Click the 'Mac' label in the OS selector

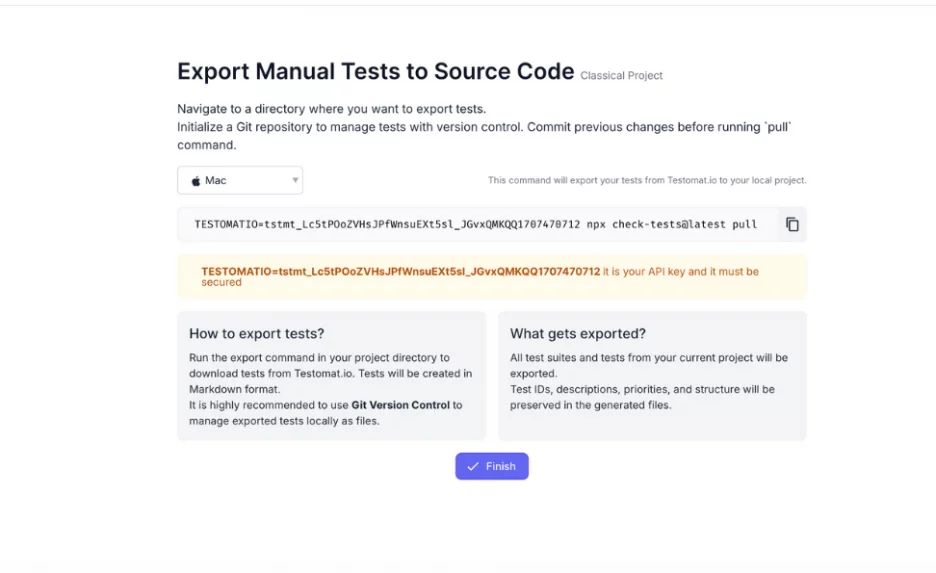pyautogui.click(x=216, y=181)
